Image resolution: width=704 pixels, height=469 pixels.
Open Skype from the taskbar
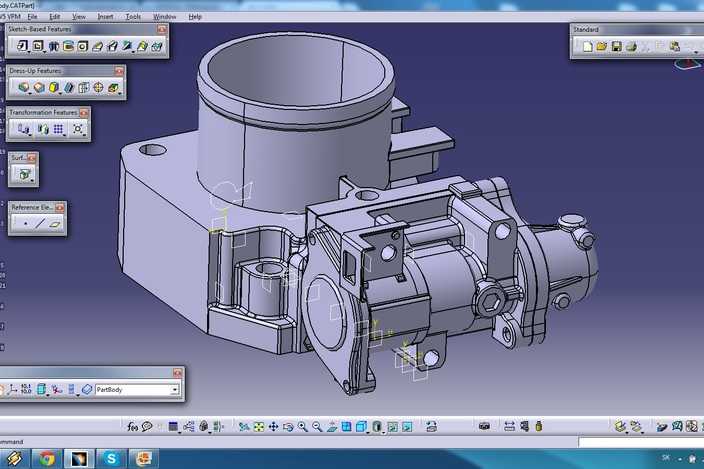click(x=111, y=459)
